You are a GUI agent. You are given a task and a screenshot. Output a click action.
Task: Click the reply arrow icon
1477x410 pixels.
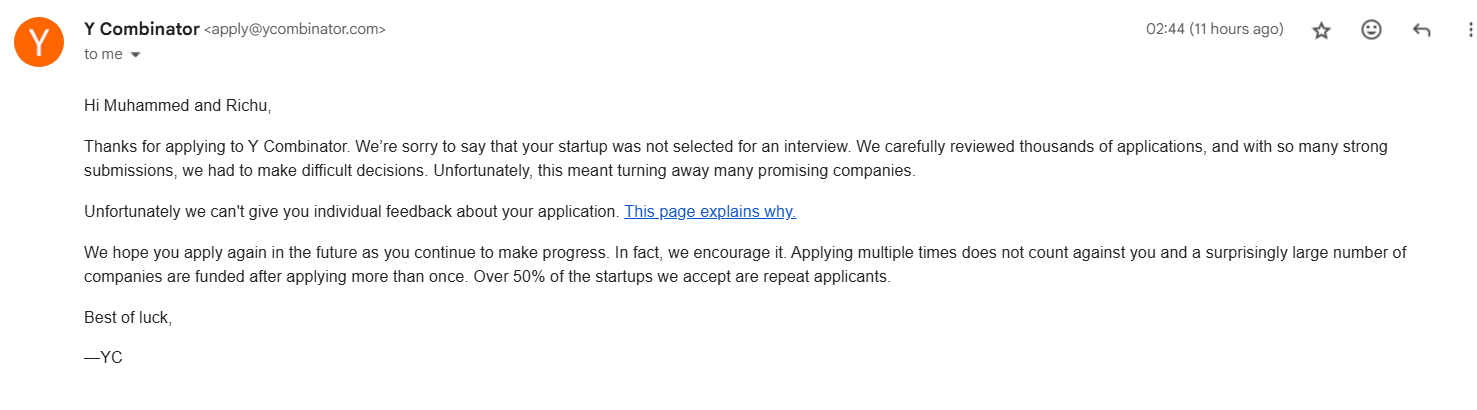coord(1421,31)
